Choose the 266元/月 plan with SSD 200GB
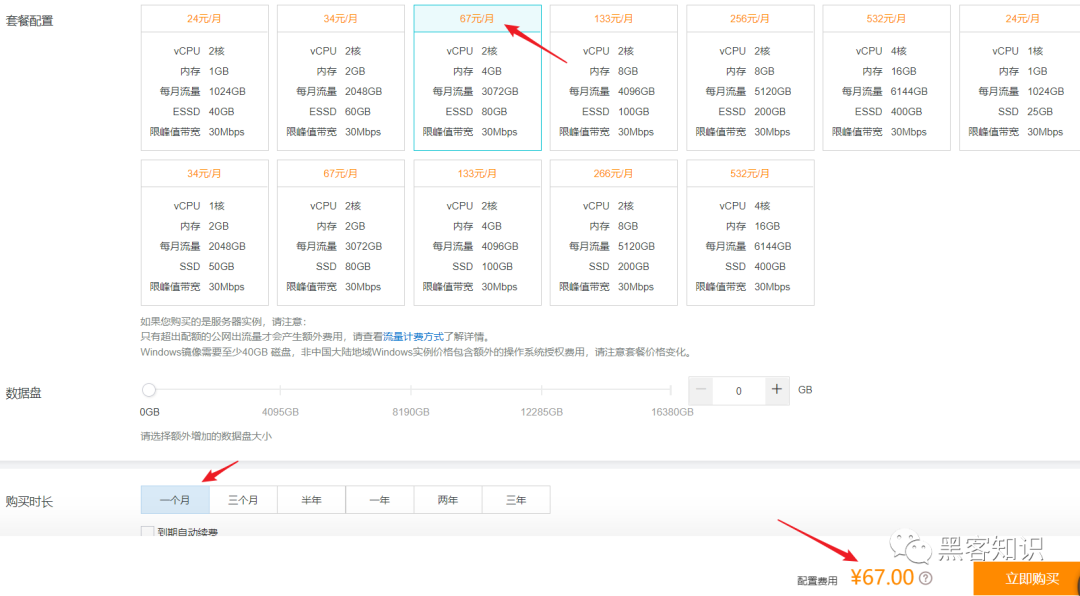This screenshot has height=596, width=1080. (x=614, y=233)
